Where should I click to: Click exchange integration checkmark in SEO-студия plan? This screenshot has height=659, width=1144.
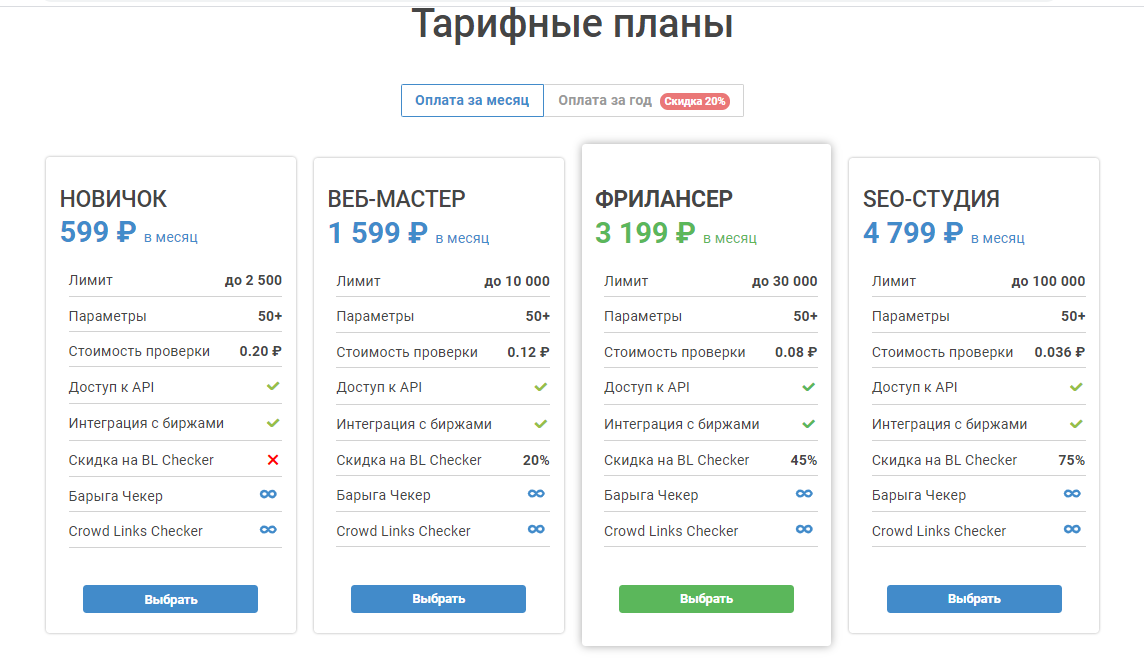coord(1076,423)
